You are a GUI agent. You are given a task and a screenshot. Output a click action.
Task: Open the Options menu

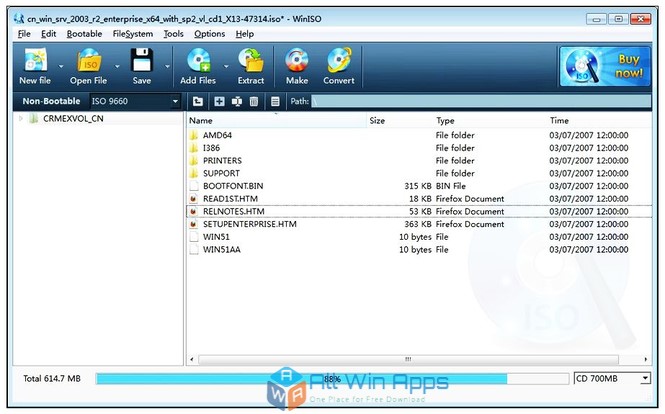pyautogui.click(x=210, y=34)
